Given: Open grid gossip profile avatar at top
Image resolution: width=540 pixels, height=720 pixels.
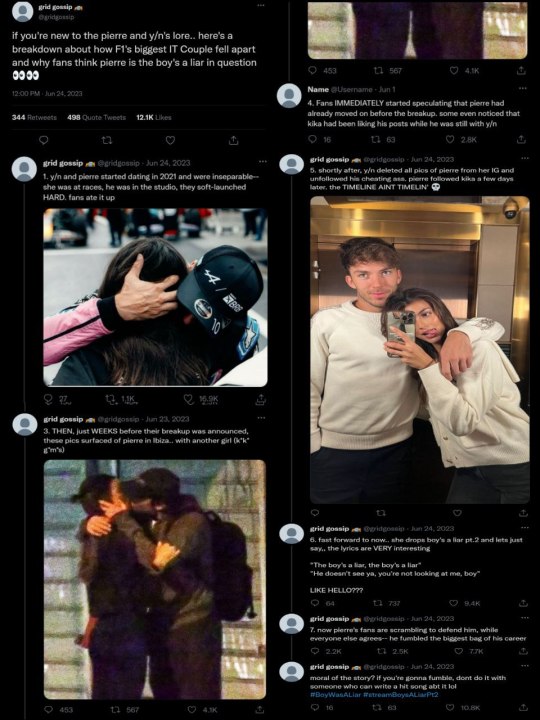Looking at the screenshot, I should (22, 11).
